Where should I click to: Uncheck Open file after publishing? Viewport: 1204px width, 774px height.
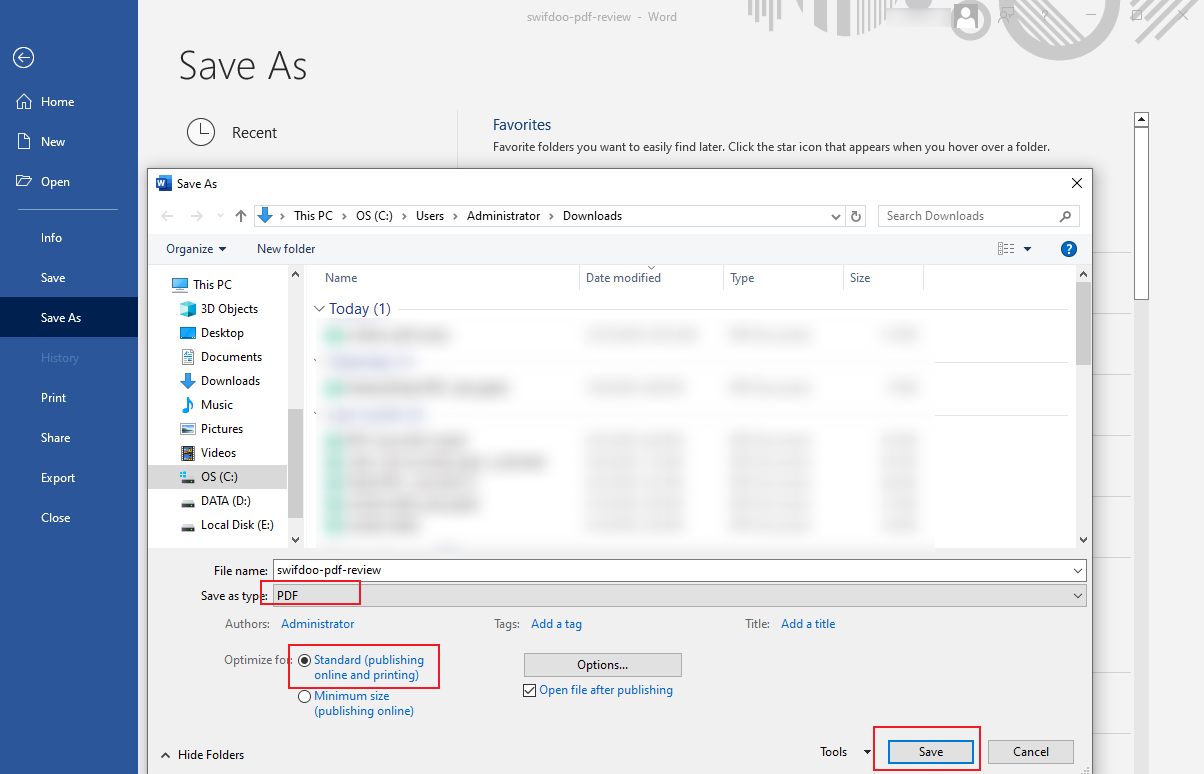tap(529, 690)
